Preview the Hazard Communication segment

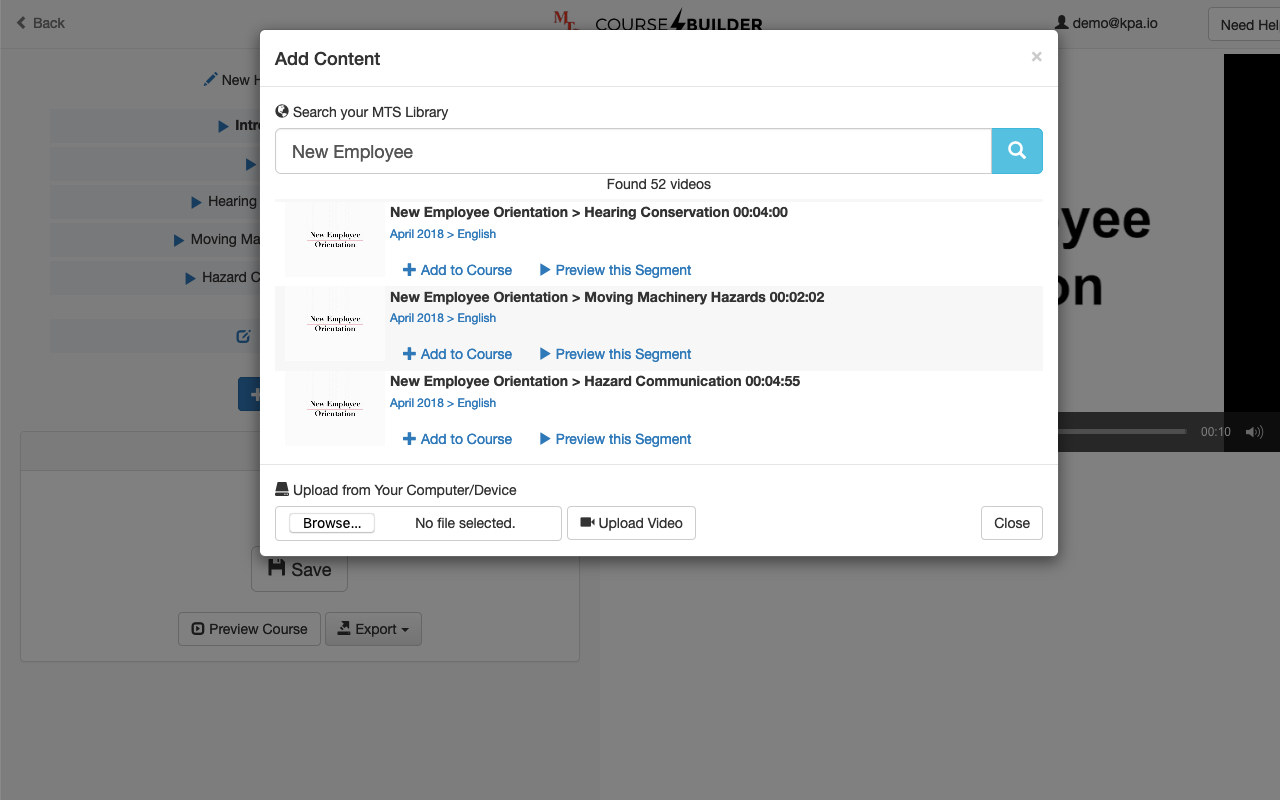tap(615, 439)
